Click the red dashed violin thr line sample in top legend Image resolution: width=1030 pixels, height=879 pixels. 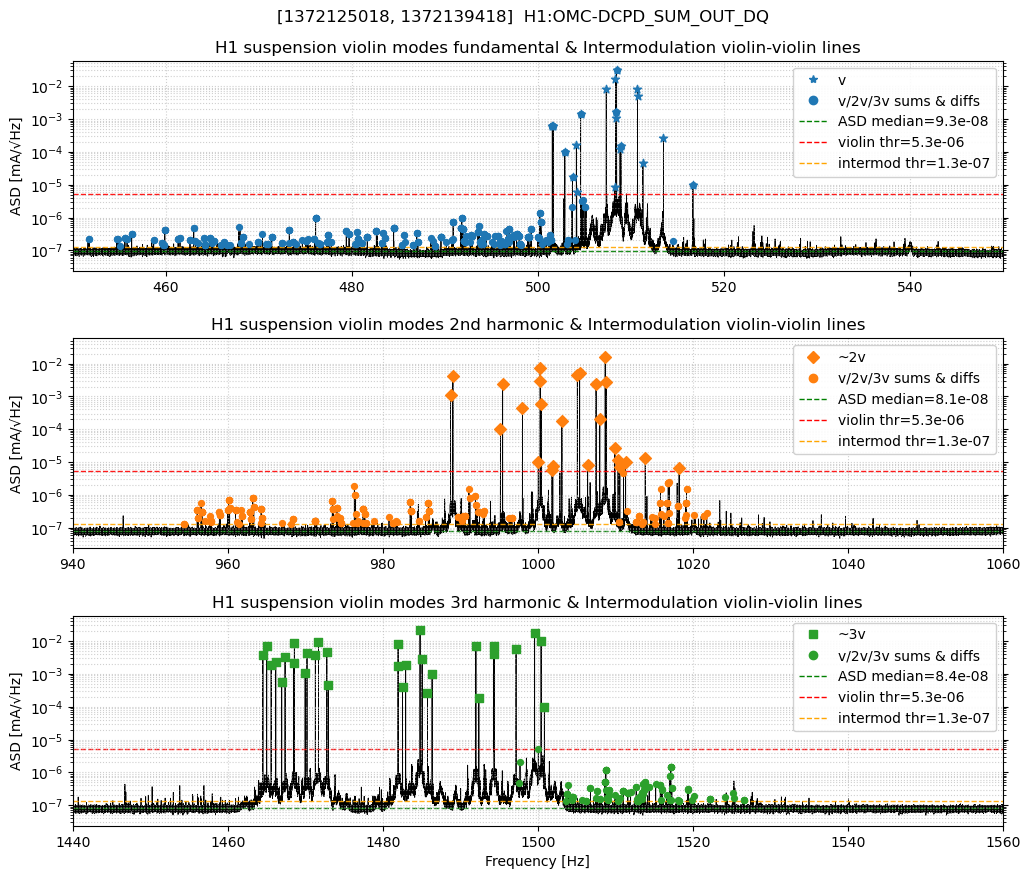pyautogui.click(x=813, y=143)
